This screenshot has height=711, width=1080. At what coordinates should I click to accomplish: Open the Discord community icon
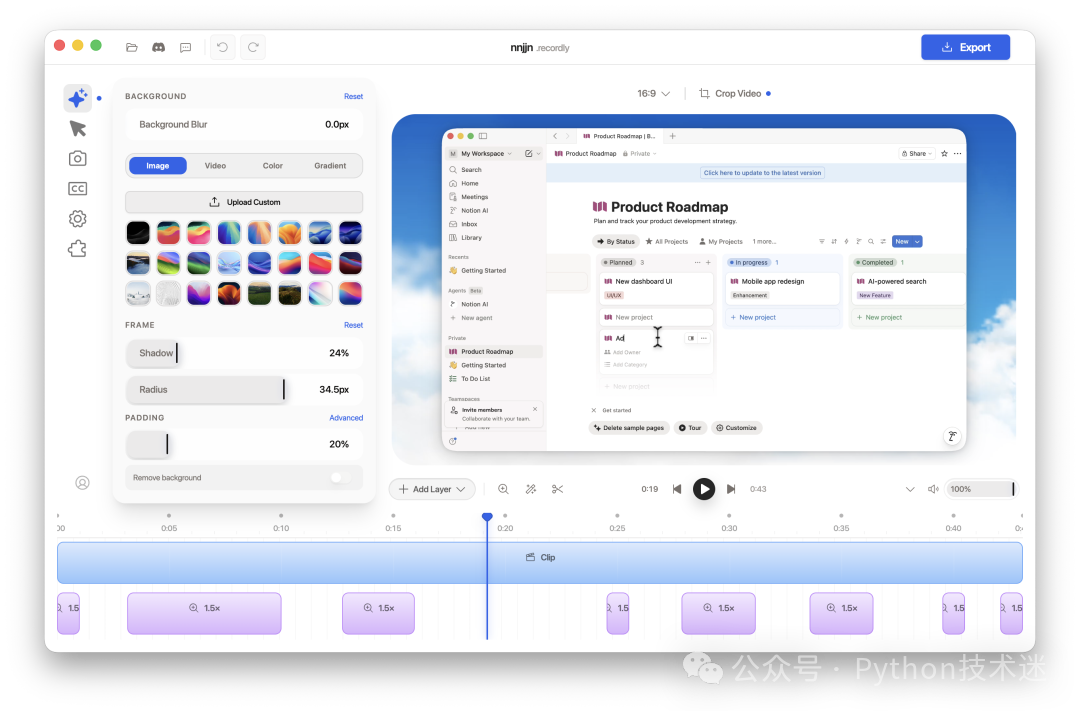point(158,48)
